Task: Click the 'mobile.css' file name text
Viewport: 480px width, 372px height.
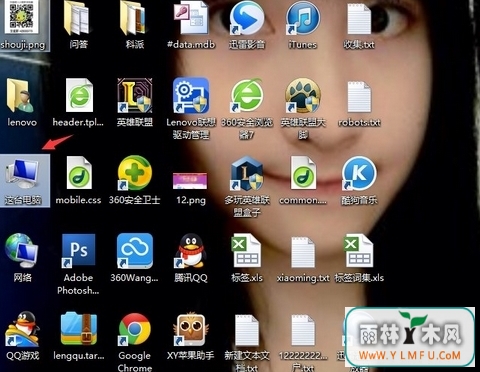Action: pos(78,200)
